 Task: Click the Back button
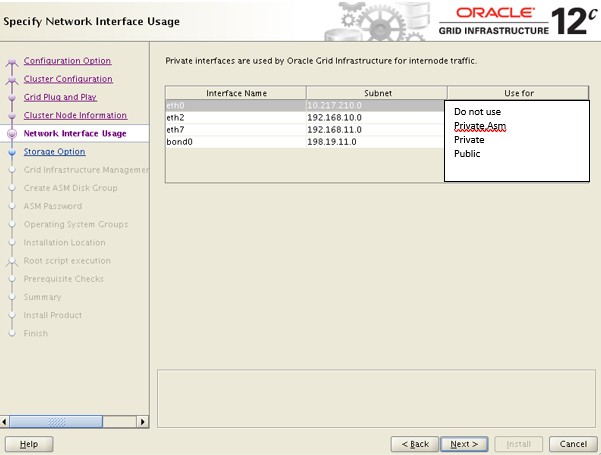[x=415, y=443]
